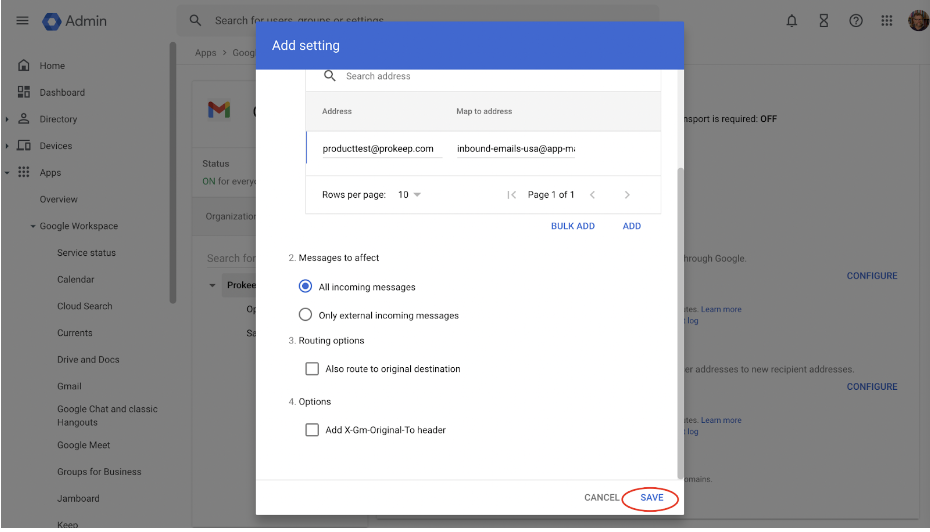The width and height of the screenshot is (930, 532).
Task: Go to next page of addresses
Action: 627,195
